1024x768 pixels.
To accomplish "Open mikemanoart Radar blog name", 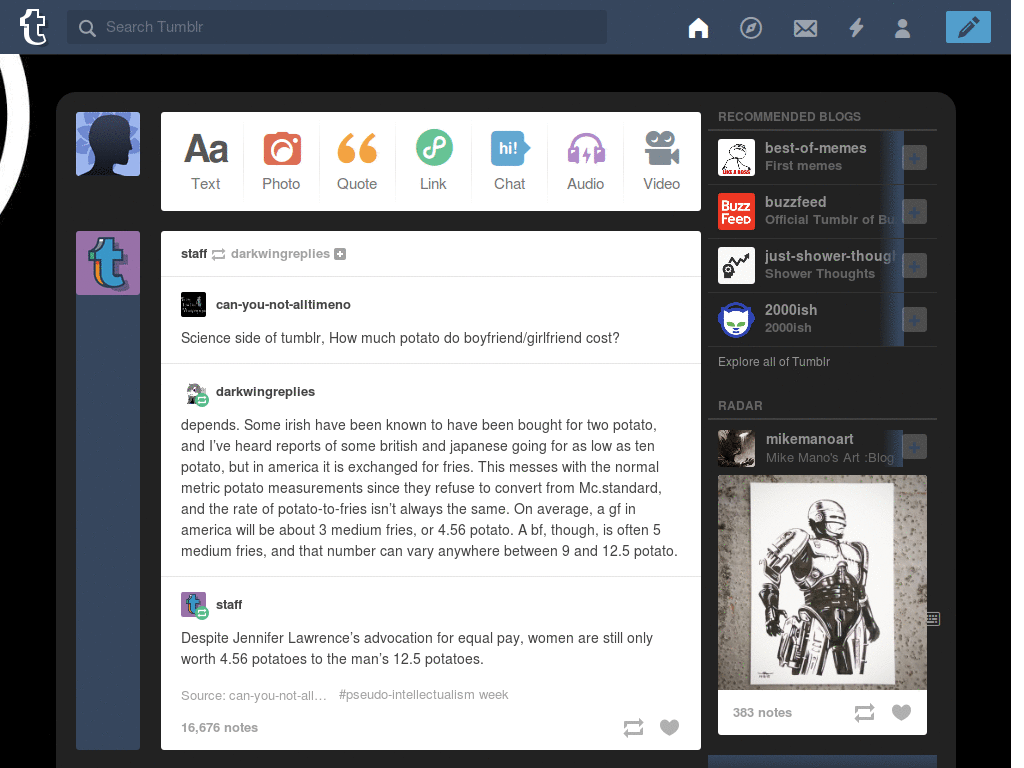I will tap(809, 439).
